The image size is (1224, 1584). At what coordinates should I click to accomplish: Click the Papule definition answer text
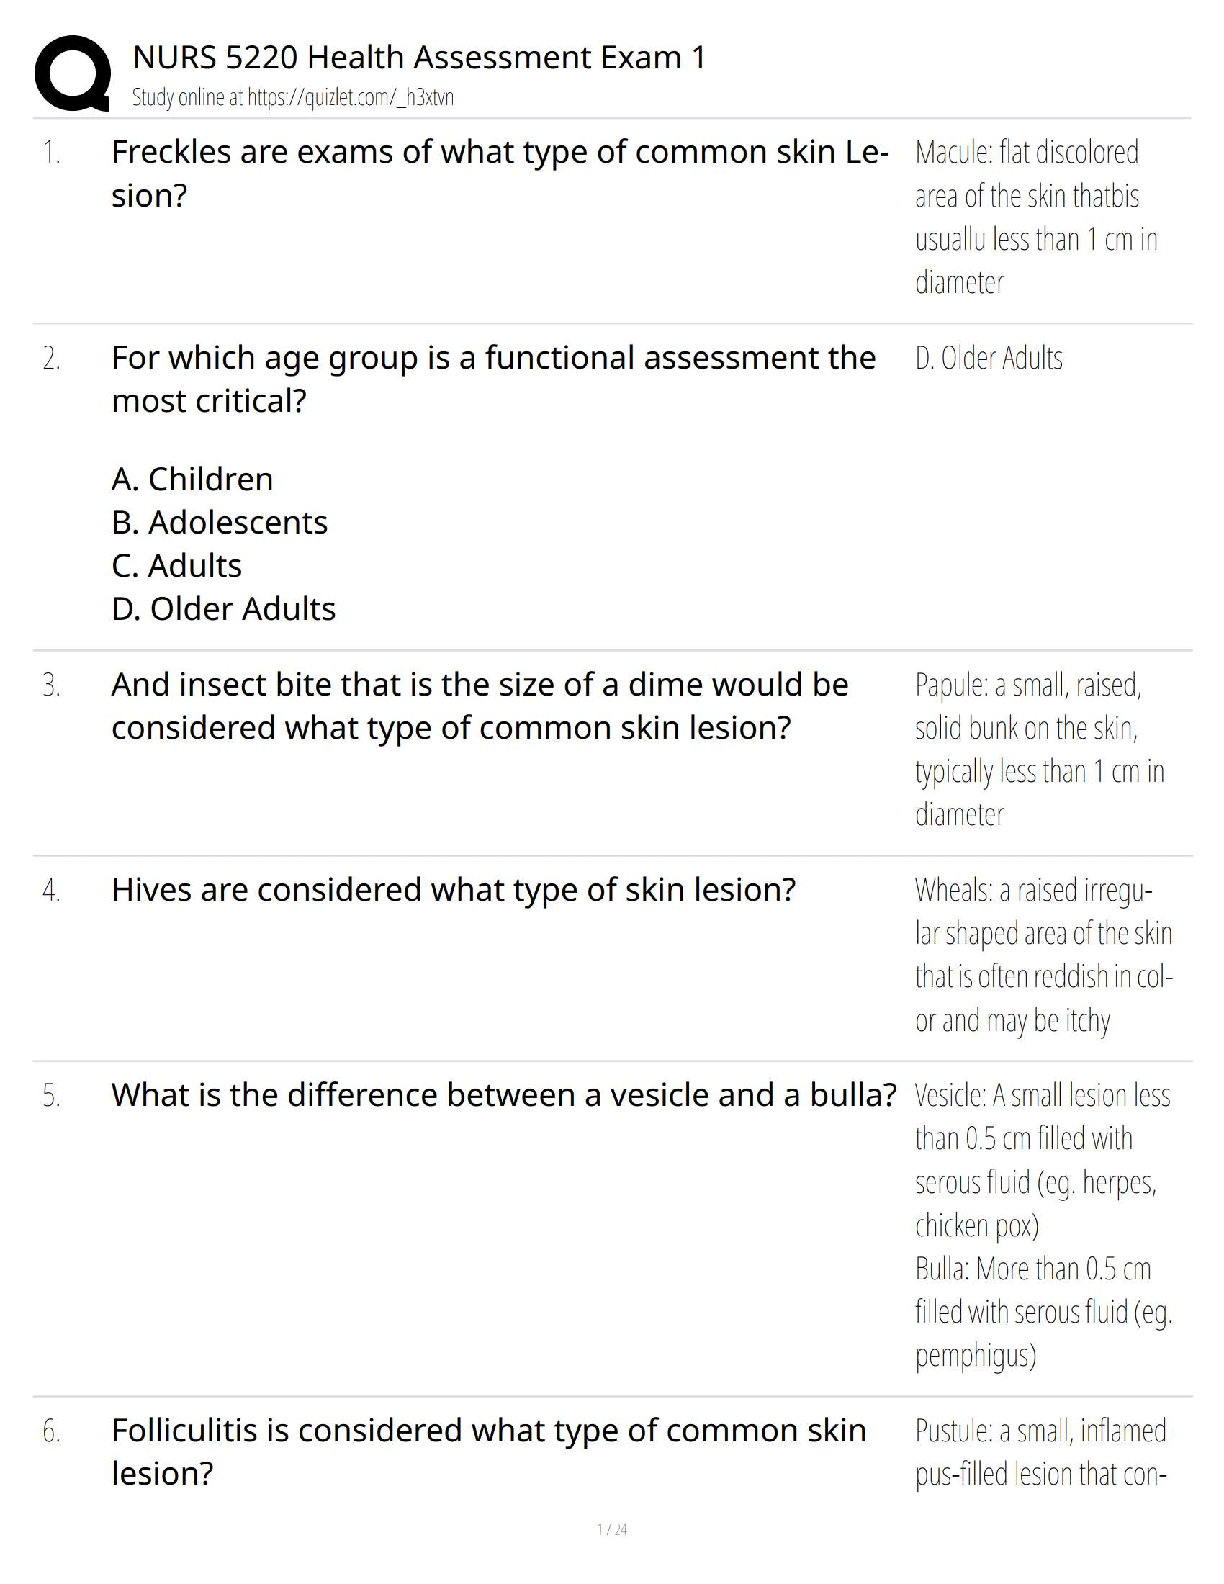[1039, 749]
